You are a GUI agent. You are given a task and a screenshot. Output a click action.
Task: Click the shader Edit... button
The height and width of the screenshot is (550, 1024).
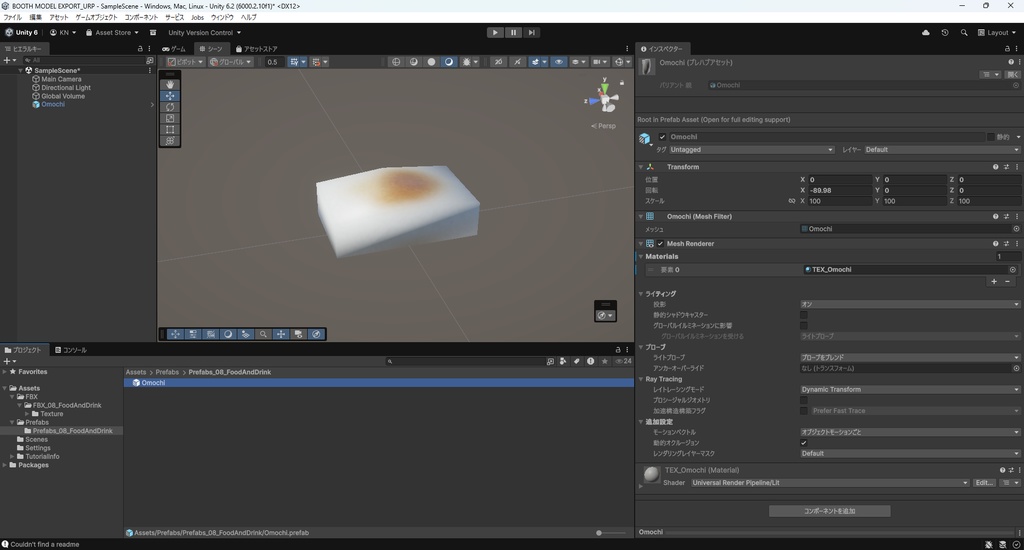[x=984, y=483]
